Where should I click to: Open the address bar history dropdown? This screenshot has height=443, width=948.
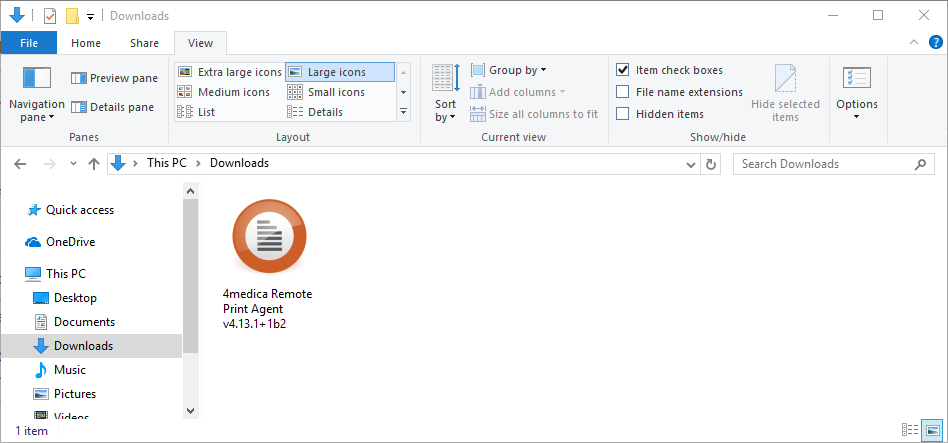[691, 164]
